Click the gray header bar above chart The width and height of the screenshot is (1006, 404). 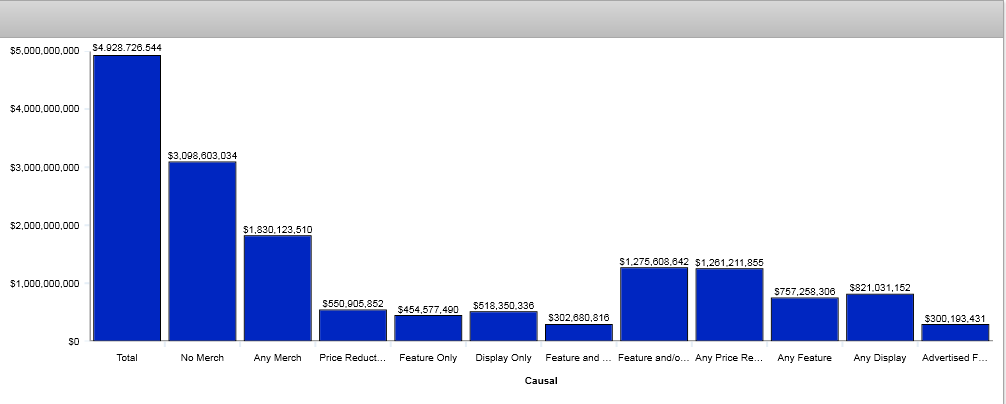[x=503, y=19]
